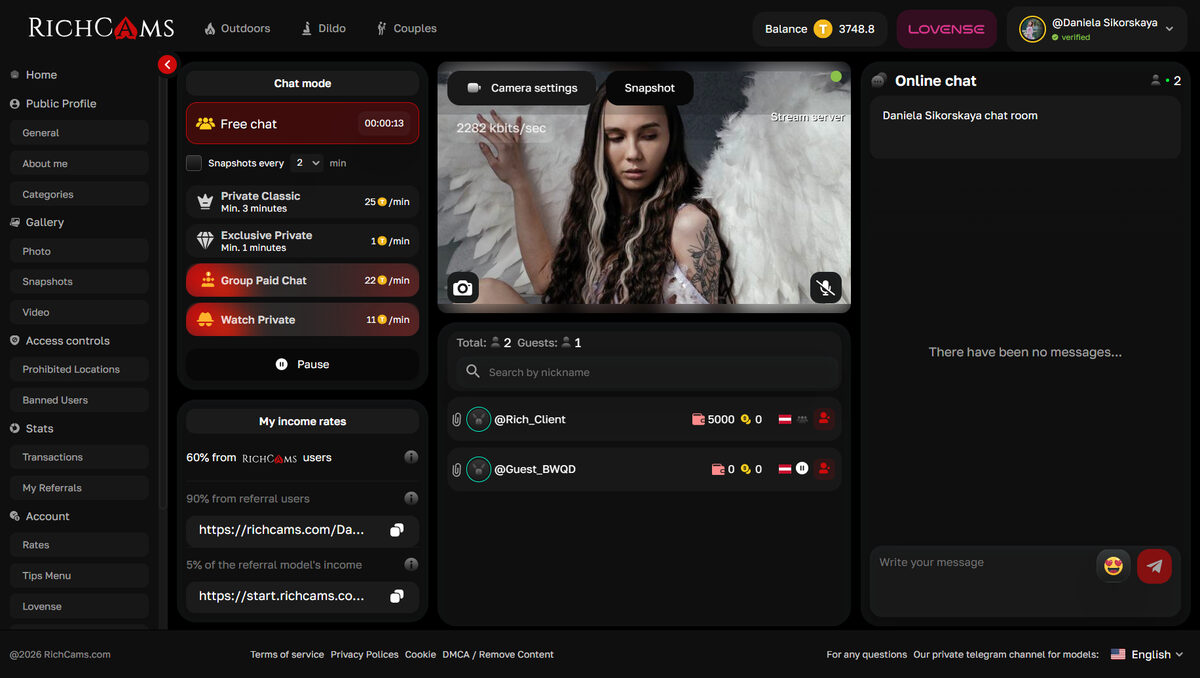Open snapshot interval minutes dropdown
This screenshot has width=1200, height=678.
[x=308, y=163]
